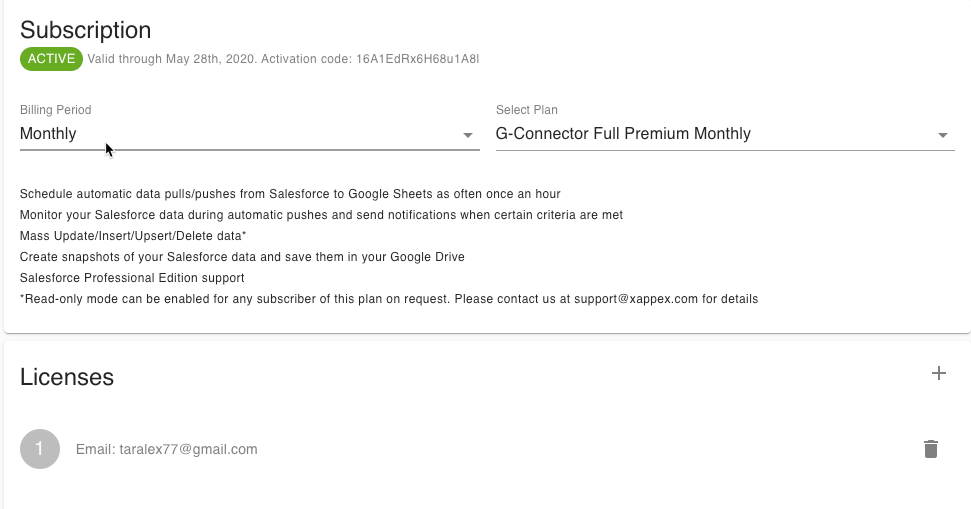971x509 pixels.
Task: Click the support@xappex.com email address
Action: (636, 299)
